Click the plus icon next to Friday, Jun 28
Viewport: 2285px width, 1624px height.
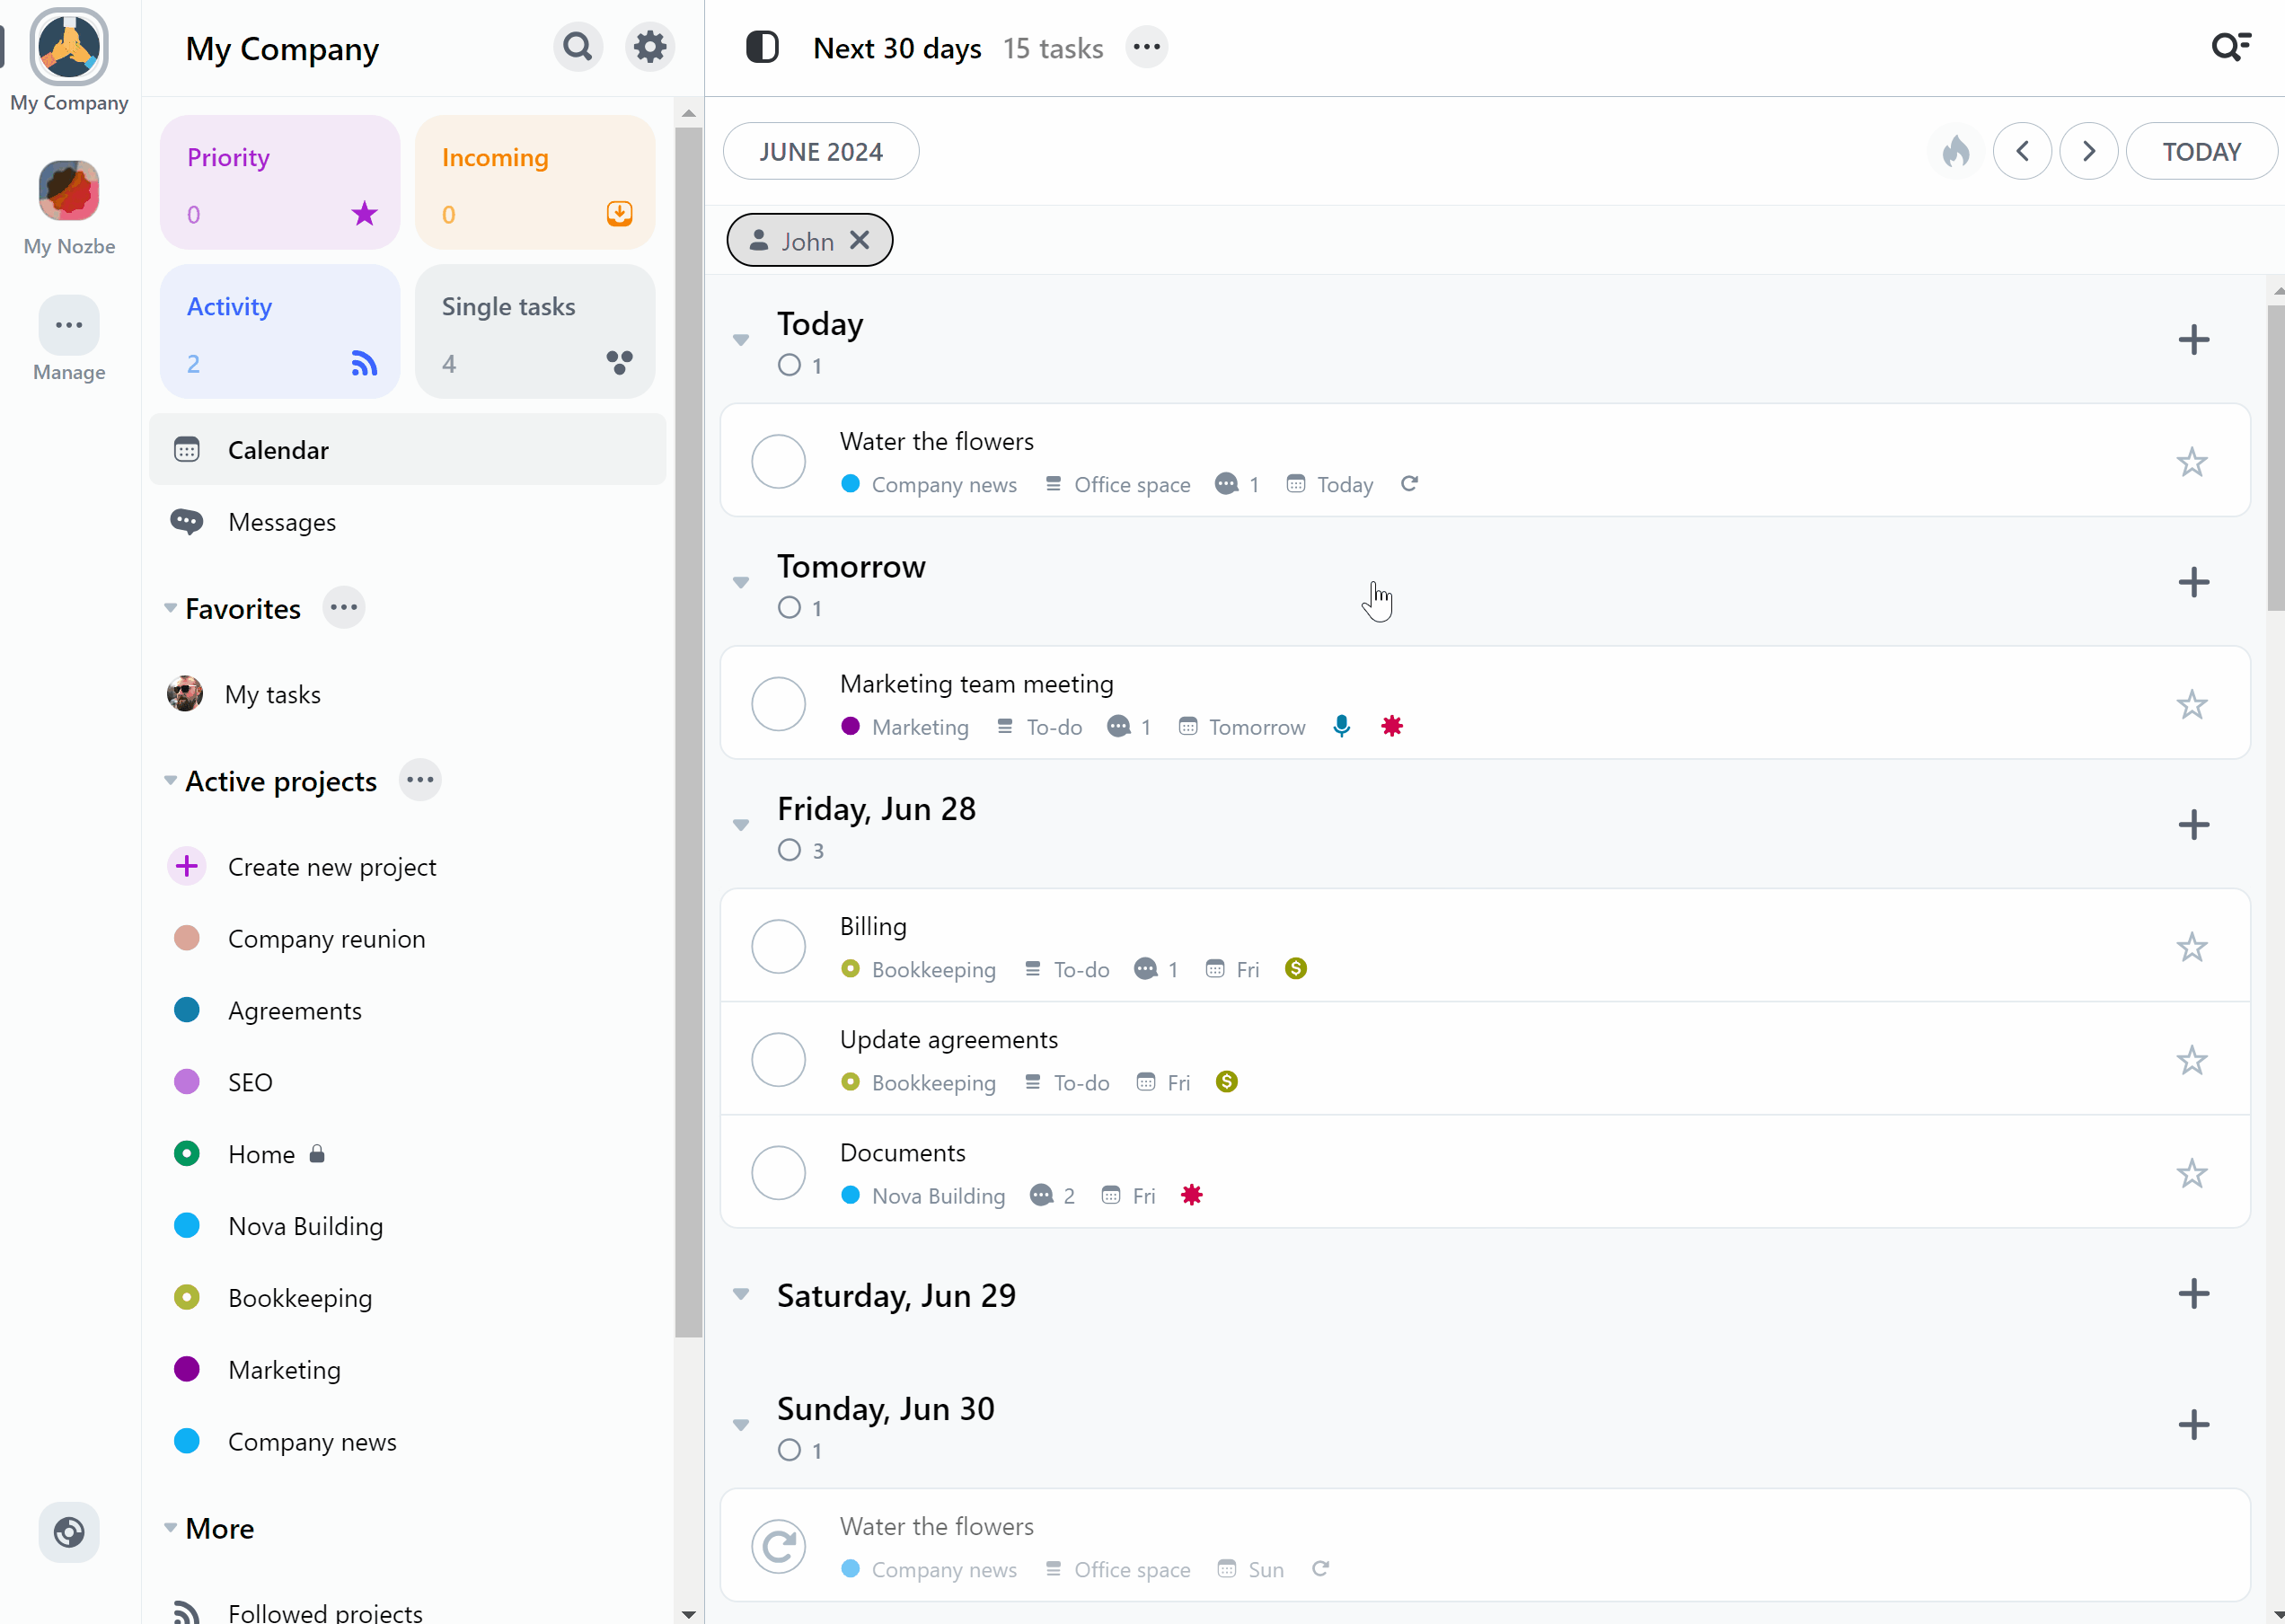pyautogui.click(x=2193, y=825)
